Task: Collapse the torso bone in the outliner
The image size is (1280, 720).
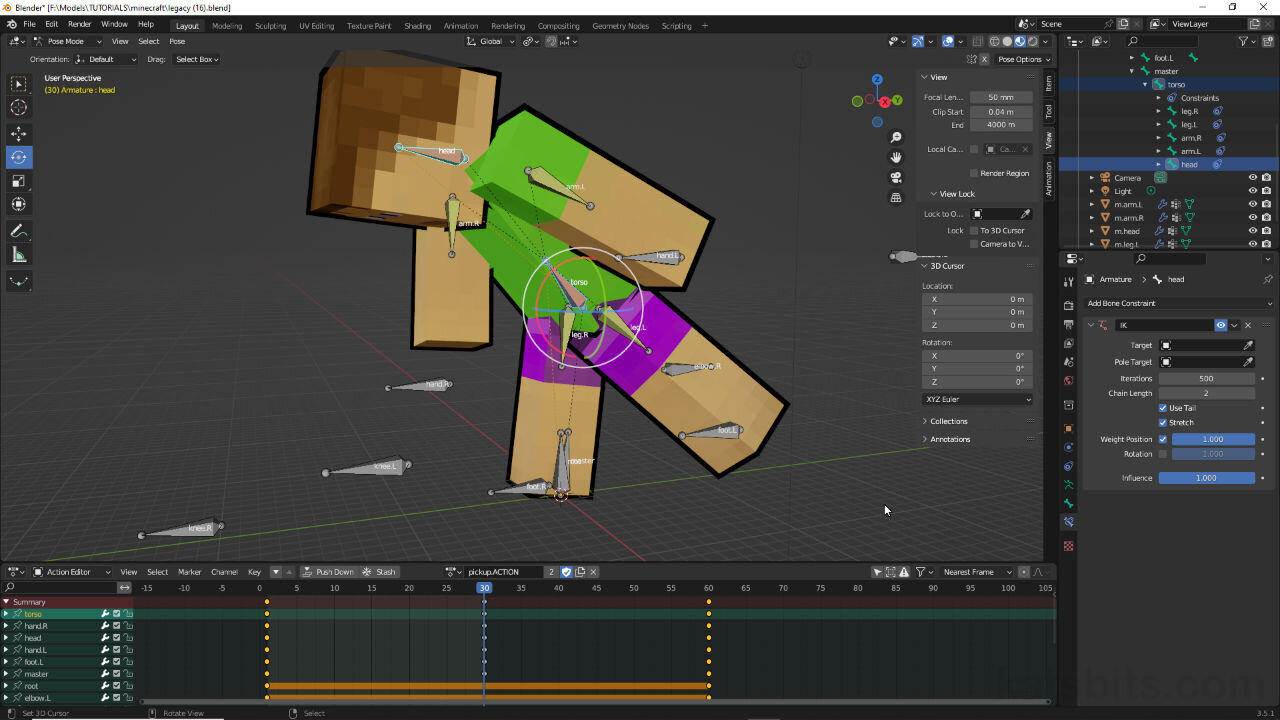Action: 1144,84
